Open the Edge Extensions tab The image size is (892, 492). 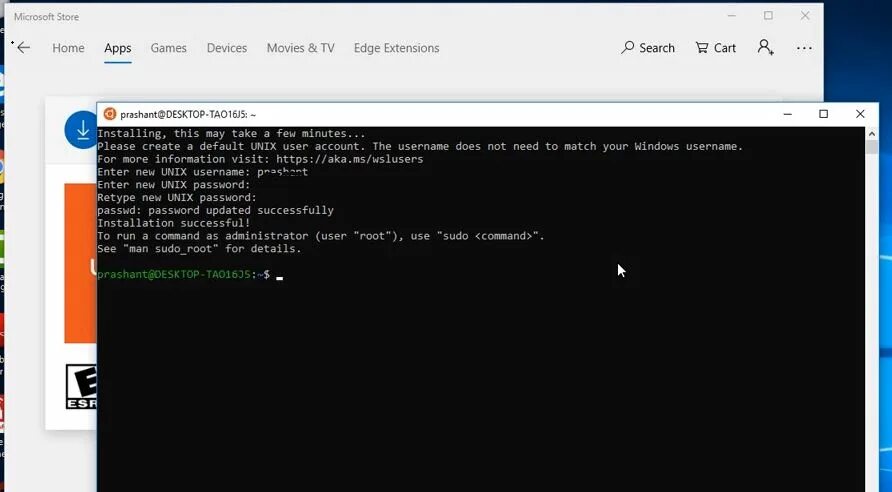pyautogui.click(x=397, y=48)
